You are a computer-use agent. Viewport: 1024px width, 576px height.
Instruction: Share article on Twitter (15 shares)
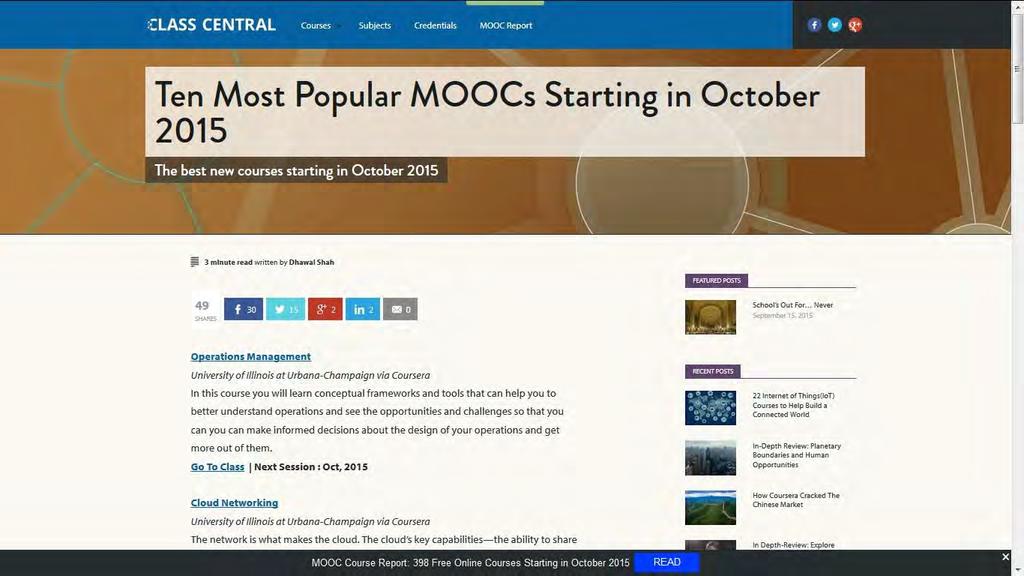pyautogui.click(x=285, y=309)
